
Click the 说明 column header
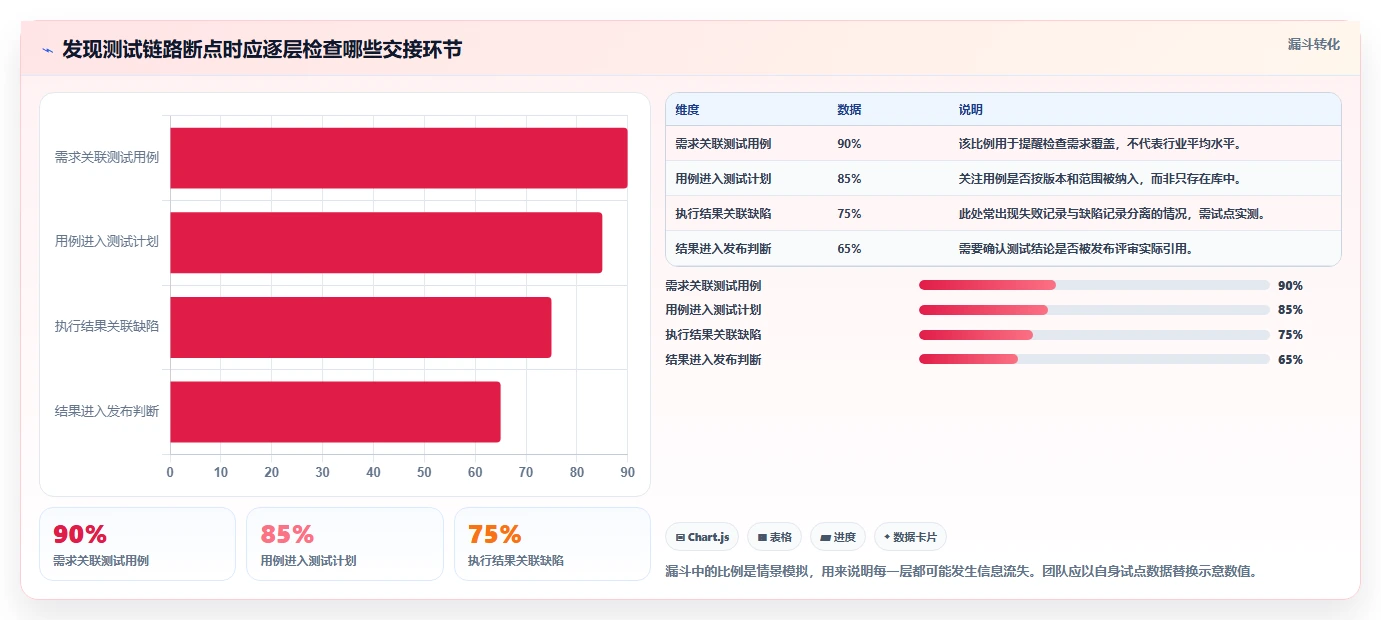(x=970, y=110)
